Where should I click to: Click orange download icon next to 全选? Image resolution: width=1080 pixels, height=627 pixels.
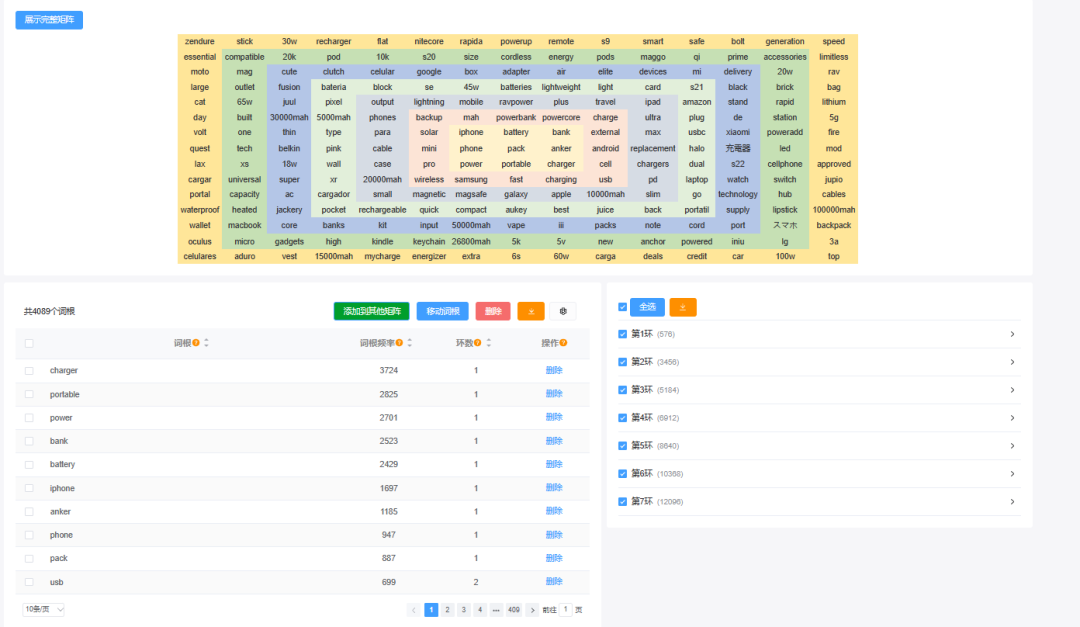[x=683, y=307]
